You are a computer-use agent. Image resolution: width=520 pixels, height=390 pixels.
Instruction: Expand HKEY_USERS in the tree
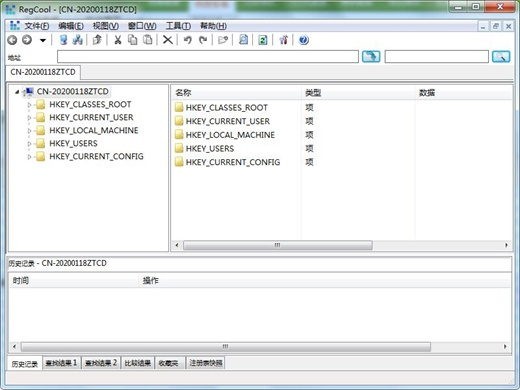[x=29, y=144]
